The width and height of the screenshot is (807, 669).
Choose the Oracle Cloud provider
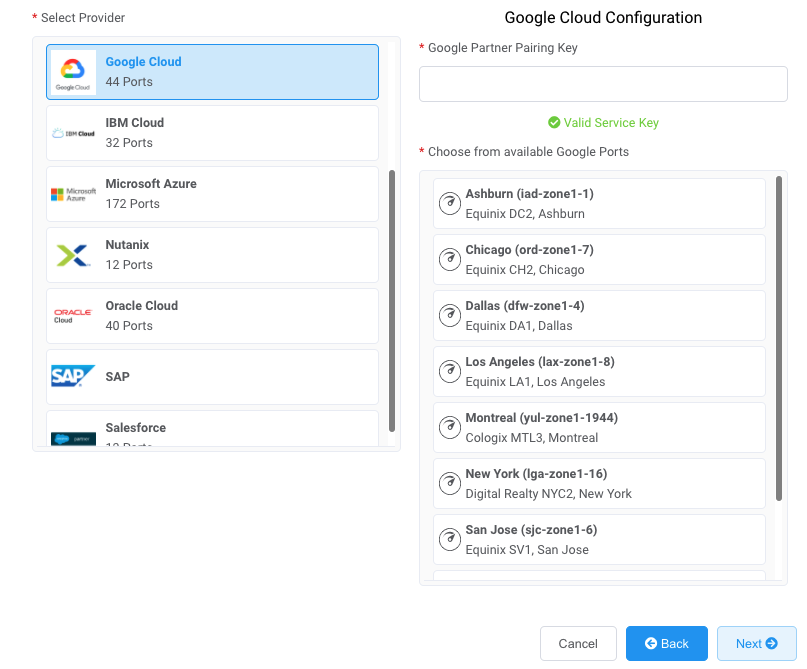coord(213,316)
